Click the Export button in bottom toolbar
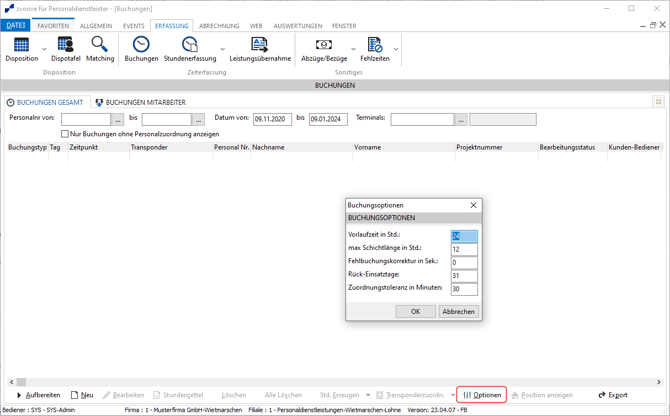This screenshot has height=416, width=670. point(613,395)
